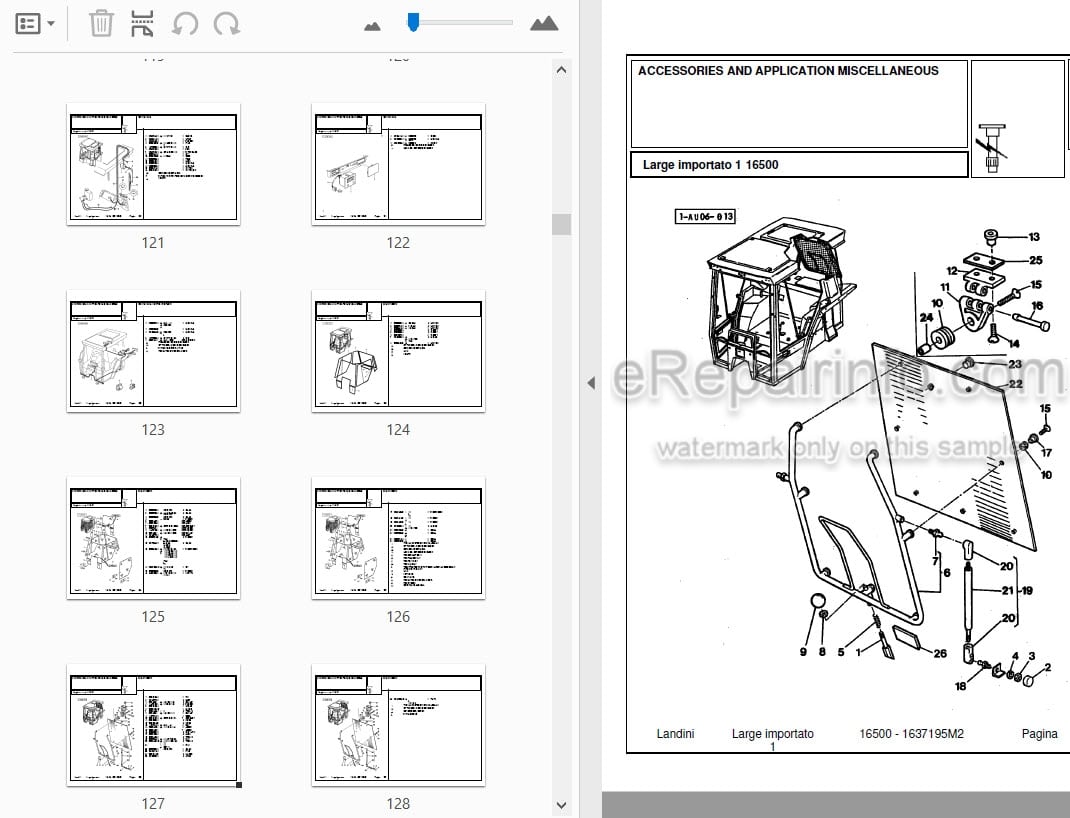Undo the last action via counterclockwise arrow
The image size is (1070, 818).
(x=185, y=24)
